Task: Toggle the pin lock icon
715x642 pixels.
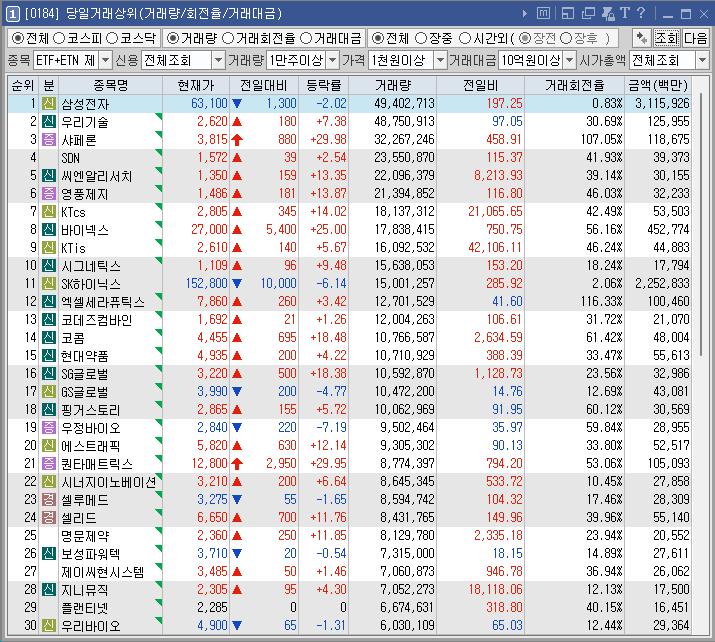Action: pos(608,14)
